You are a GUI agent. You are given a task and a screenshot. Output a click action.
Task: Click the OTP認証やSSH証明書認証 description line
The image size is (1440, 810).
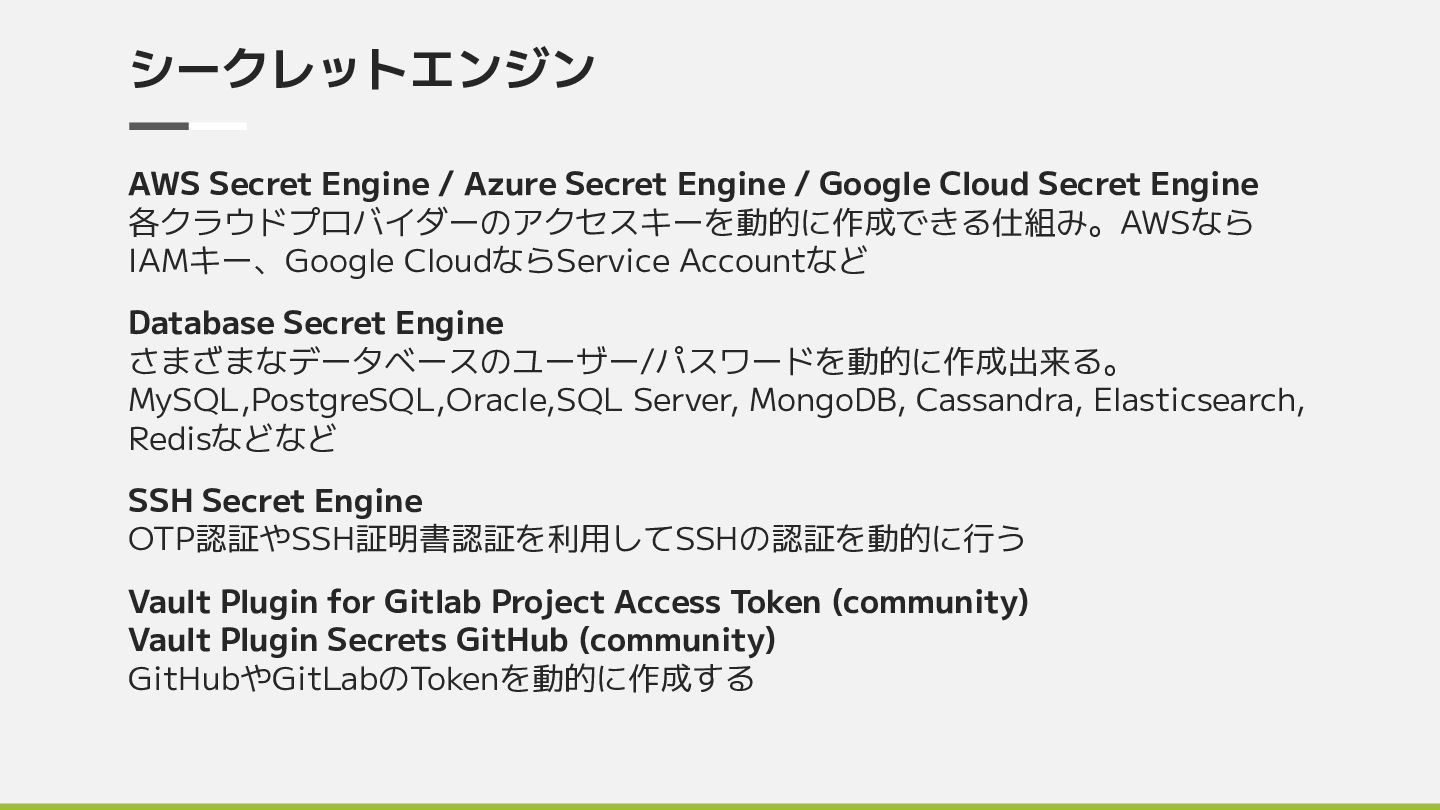click(576, 539)
